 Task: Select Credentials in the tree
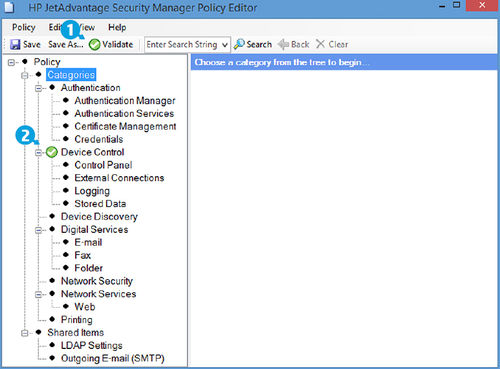click(99, 139)
